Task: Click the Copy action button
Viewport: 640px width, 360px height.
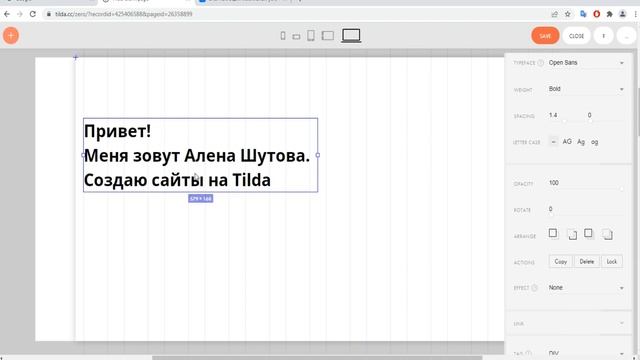Action: 561,262
